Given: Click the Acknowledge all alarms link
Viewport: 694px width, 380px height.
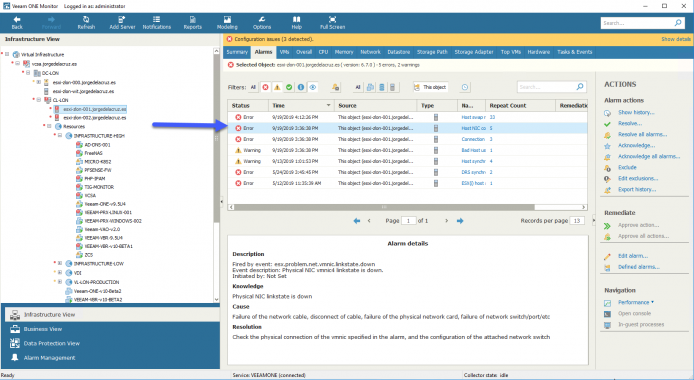Looking at the screenshot, I should [649, 156].
